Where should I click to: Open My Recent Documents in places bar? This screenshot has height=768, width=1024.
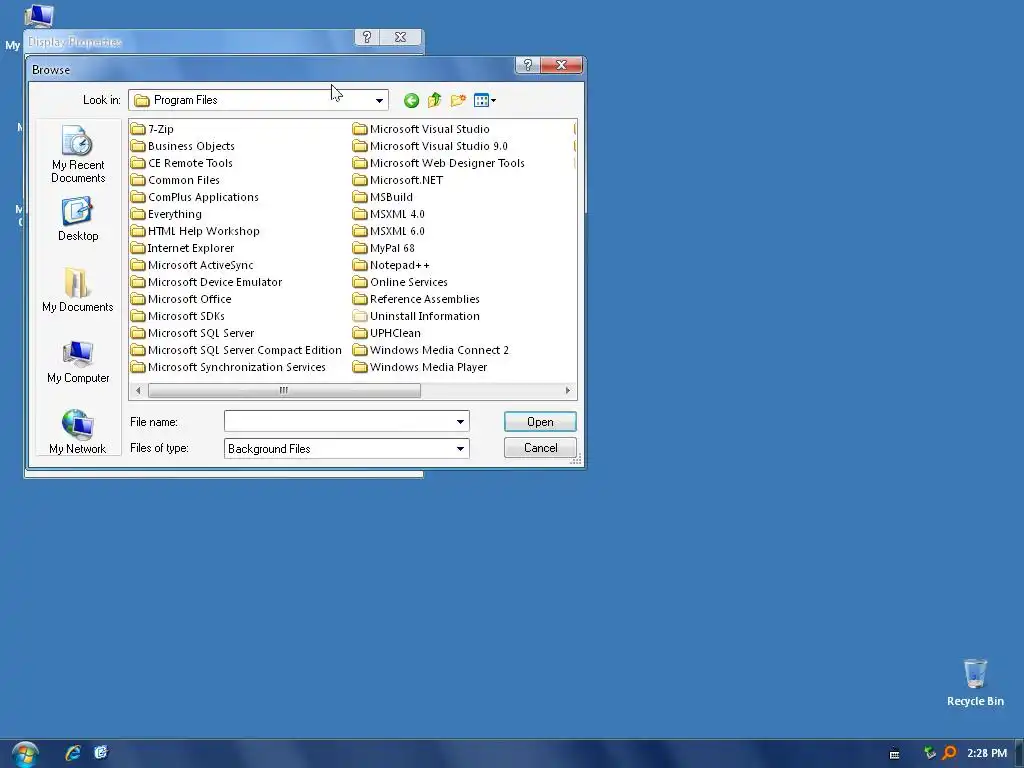(78, 154)
